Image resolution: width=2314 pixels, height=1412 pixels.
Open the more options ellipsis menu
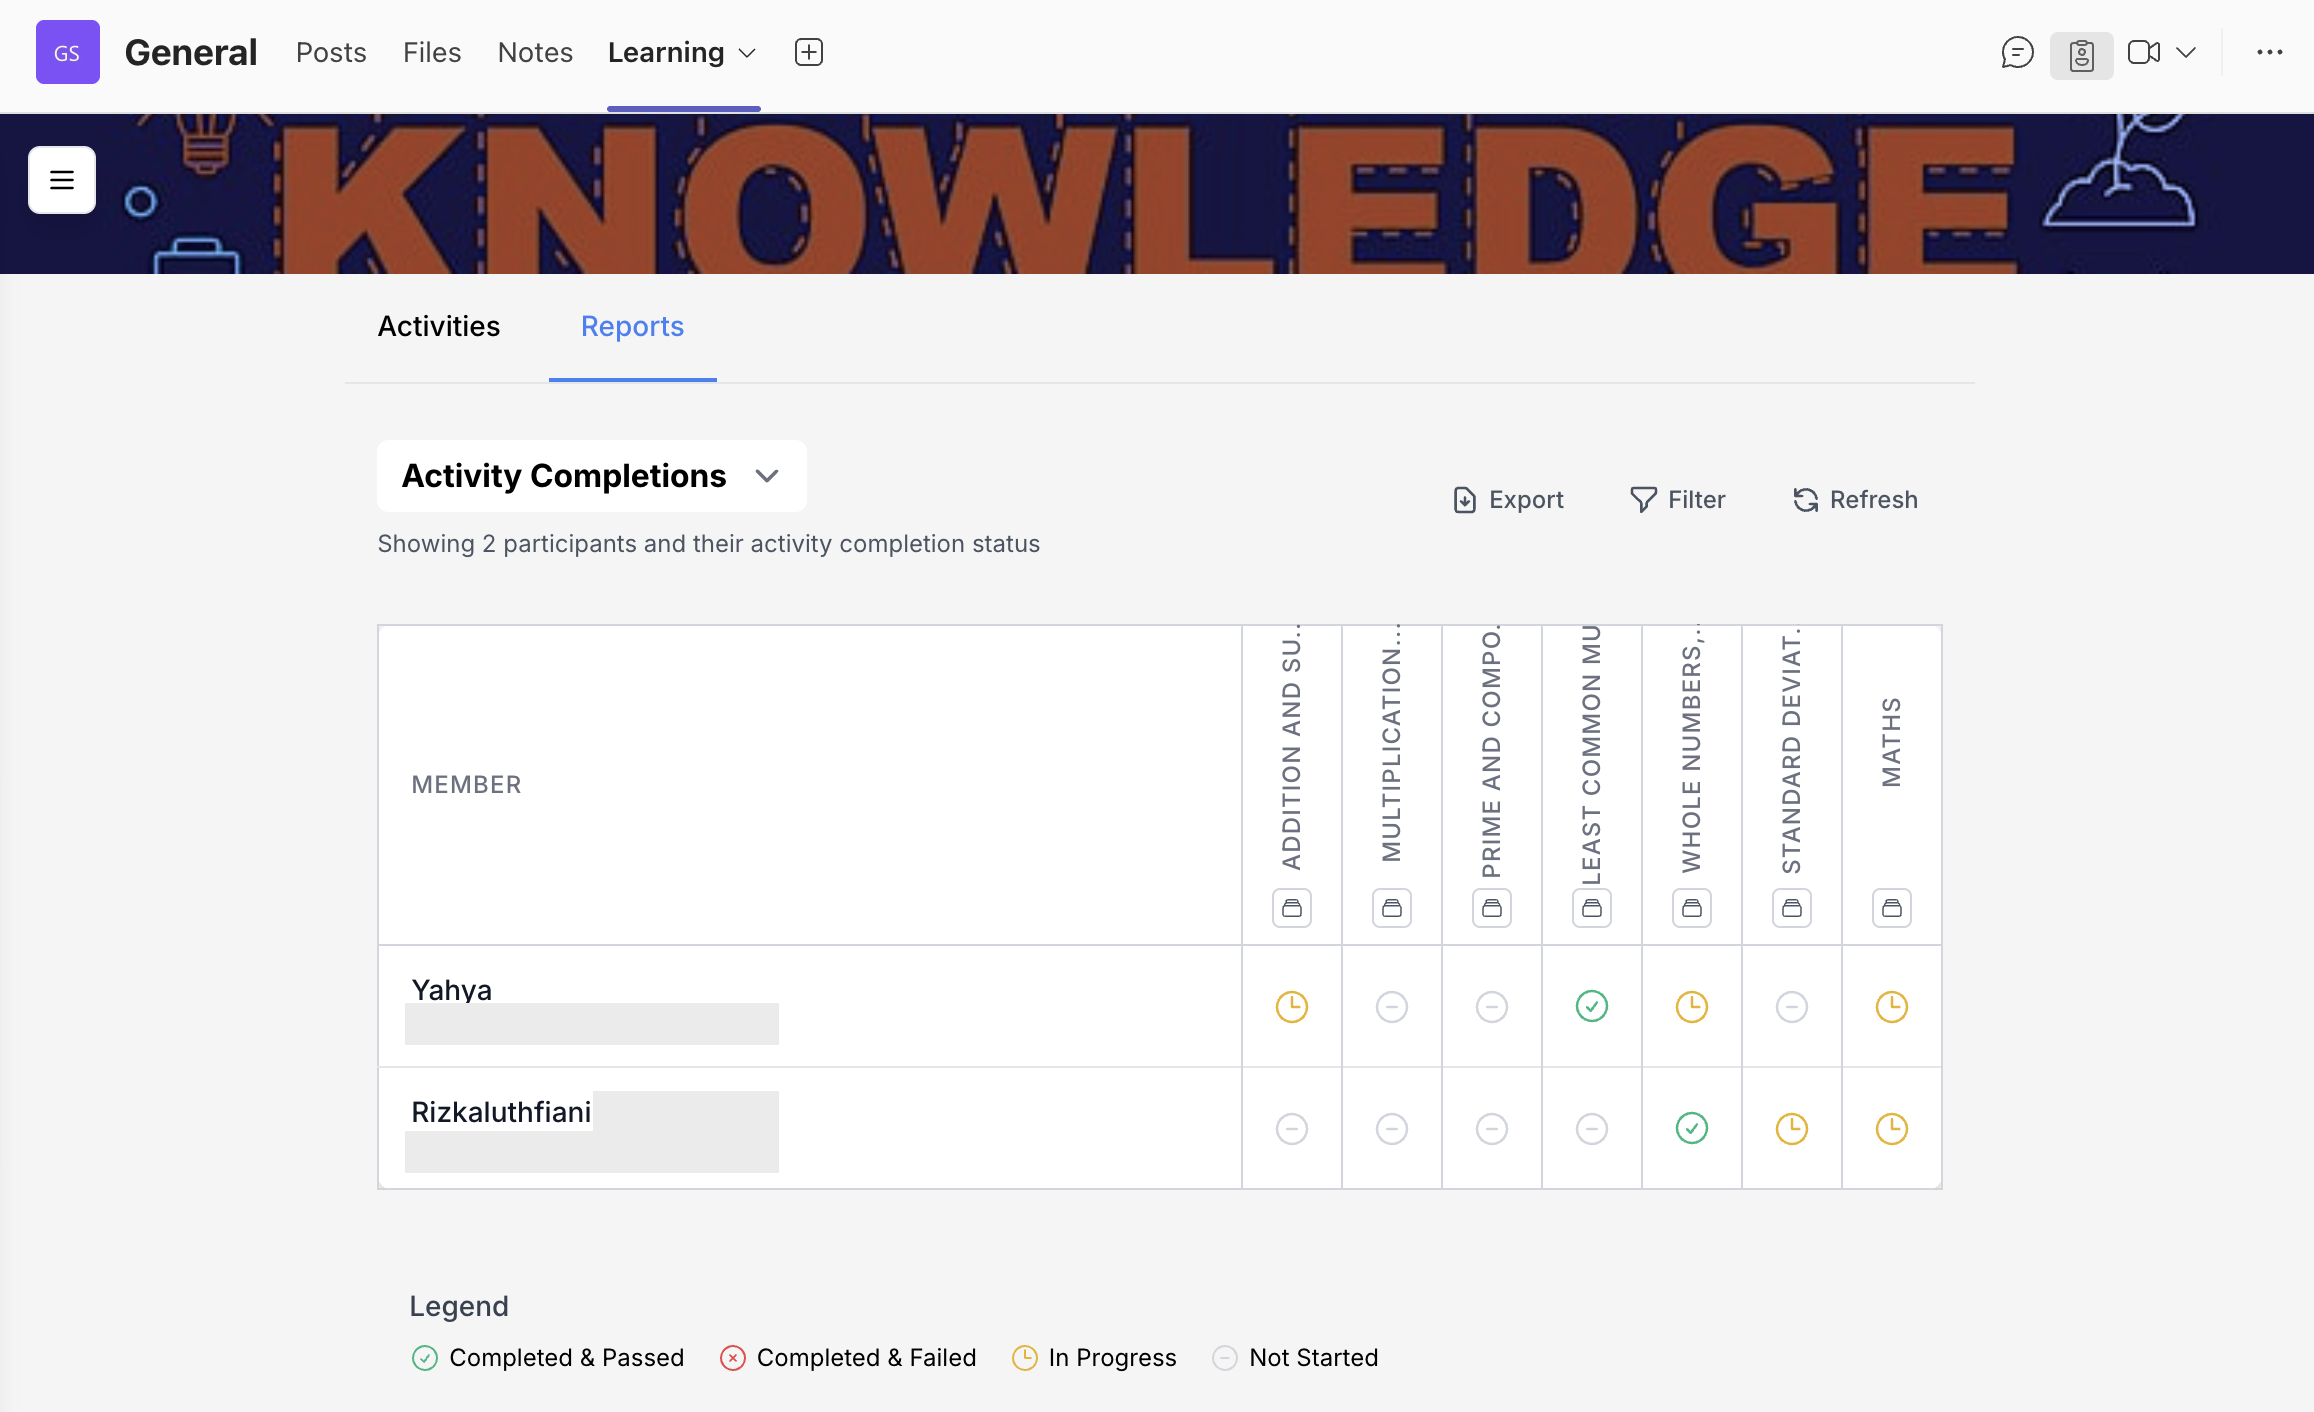[x=2269, y=52]
